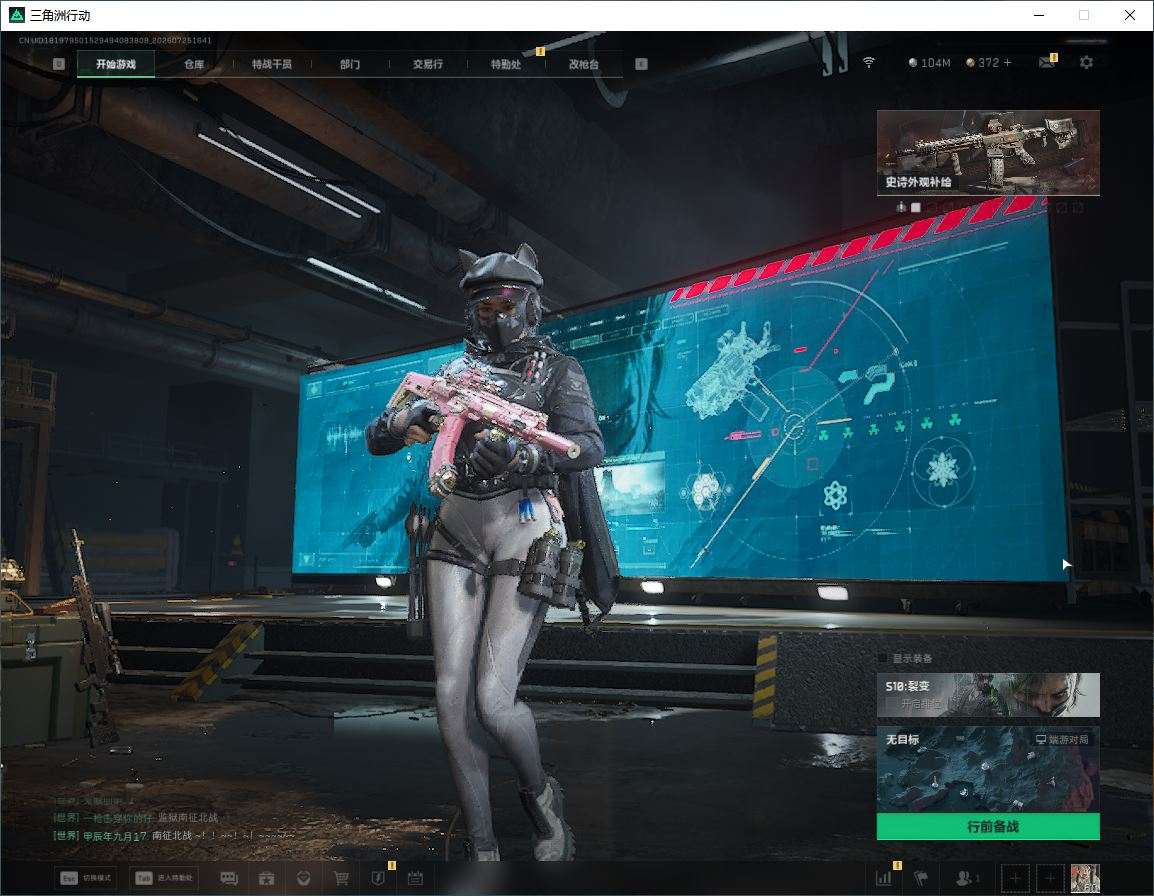Toggle the 显示装备 checkbox
Screen dimensions: 1154x896
pos(883,657)
